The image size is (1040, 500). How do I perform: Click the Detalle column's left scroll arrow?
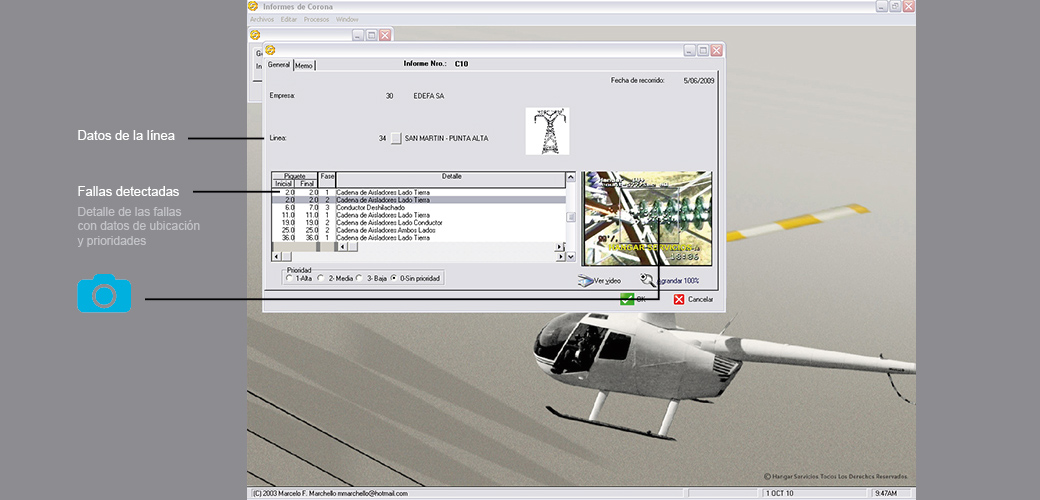point(342,247)
